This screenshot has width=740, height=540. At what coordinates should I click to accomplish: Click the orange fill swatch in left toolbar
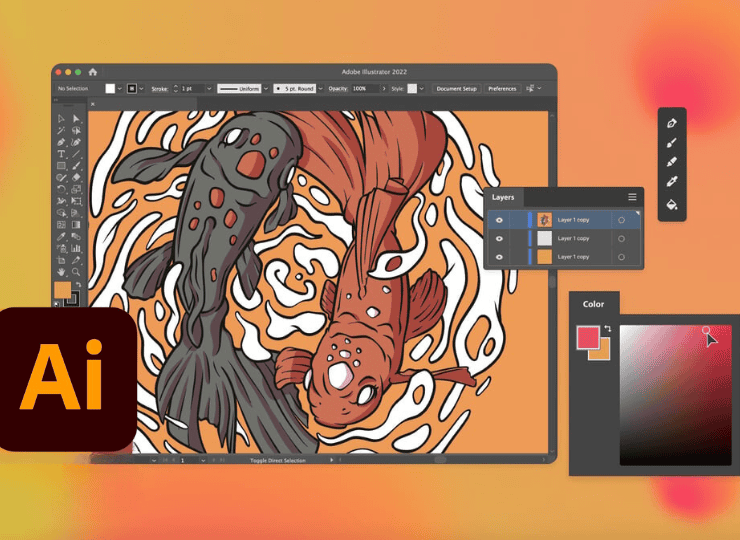coord(62,290)
